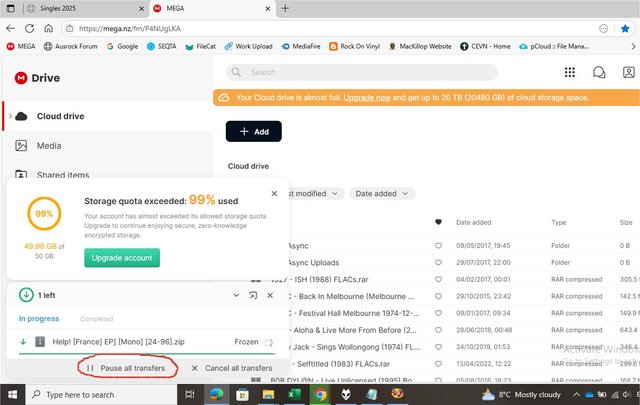Close the transfers panel
This screenshot has height=405, width=640.
coord(270,295)
